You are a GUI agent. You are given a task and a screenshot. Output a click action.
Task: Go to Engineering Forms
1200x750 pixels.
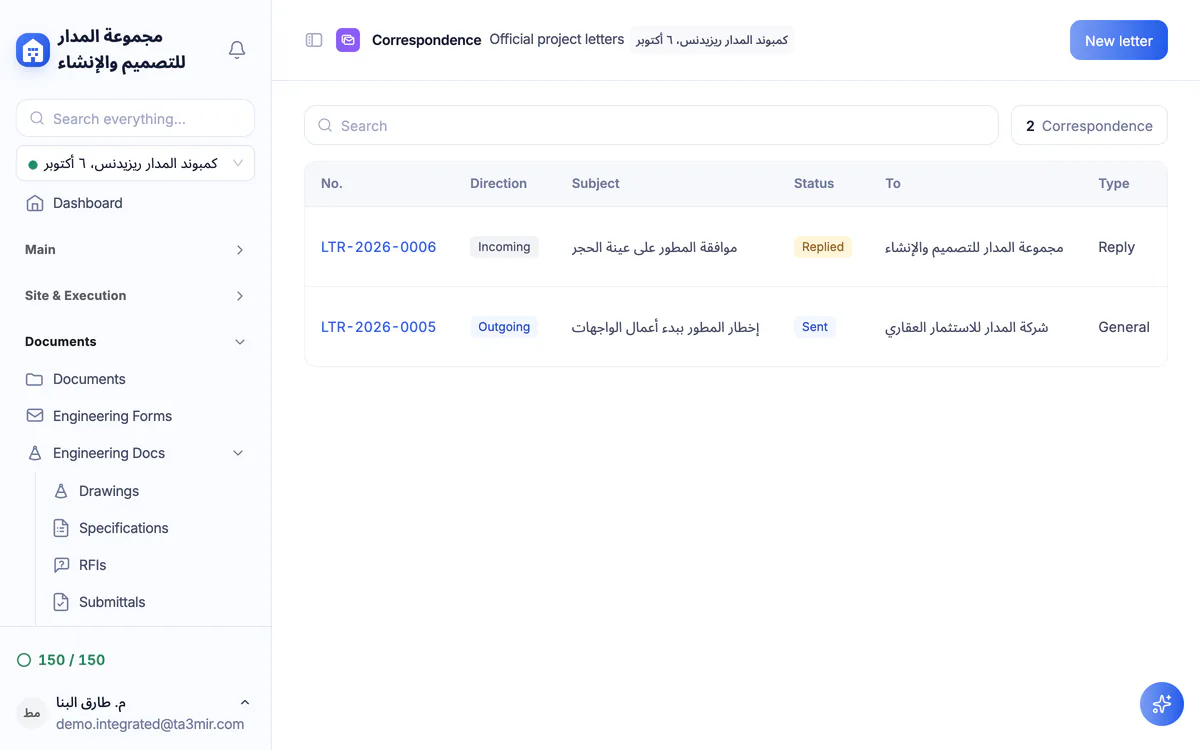(135, 416)
